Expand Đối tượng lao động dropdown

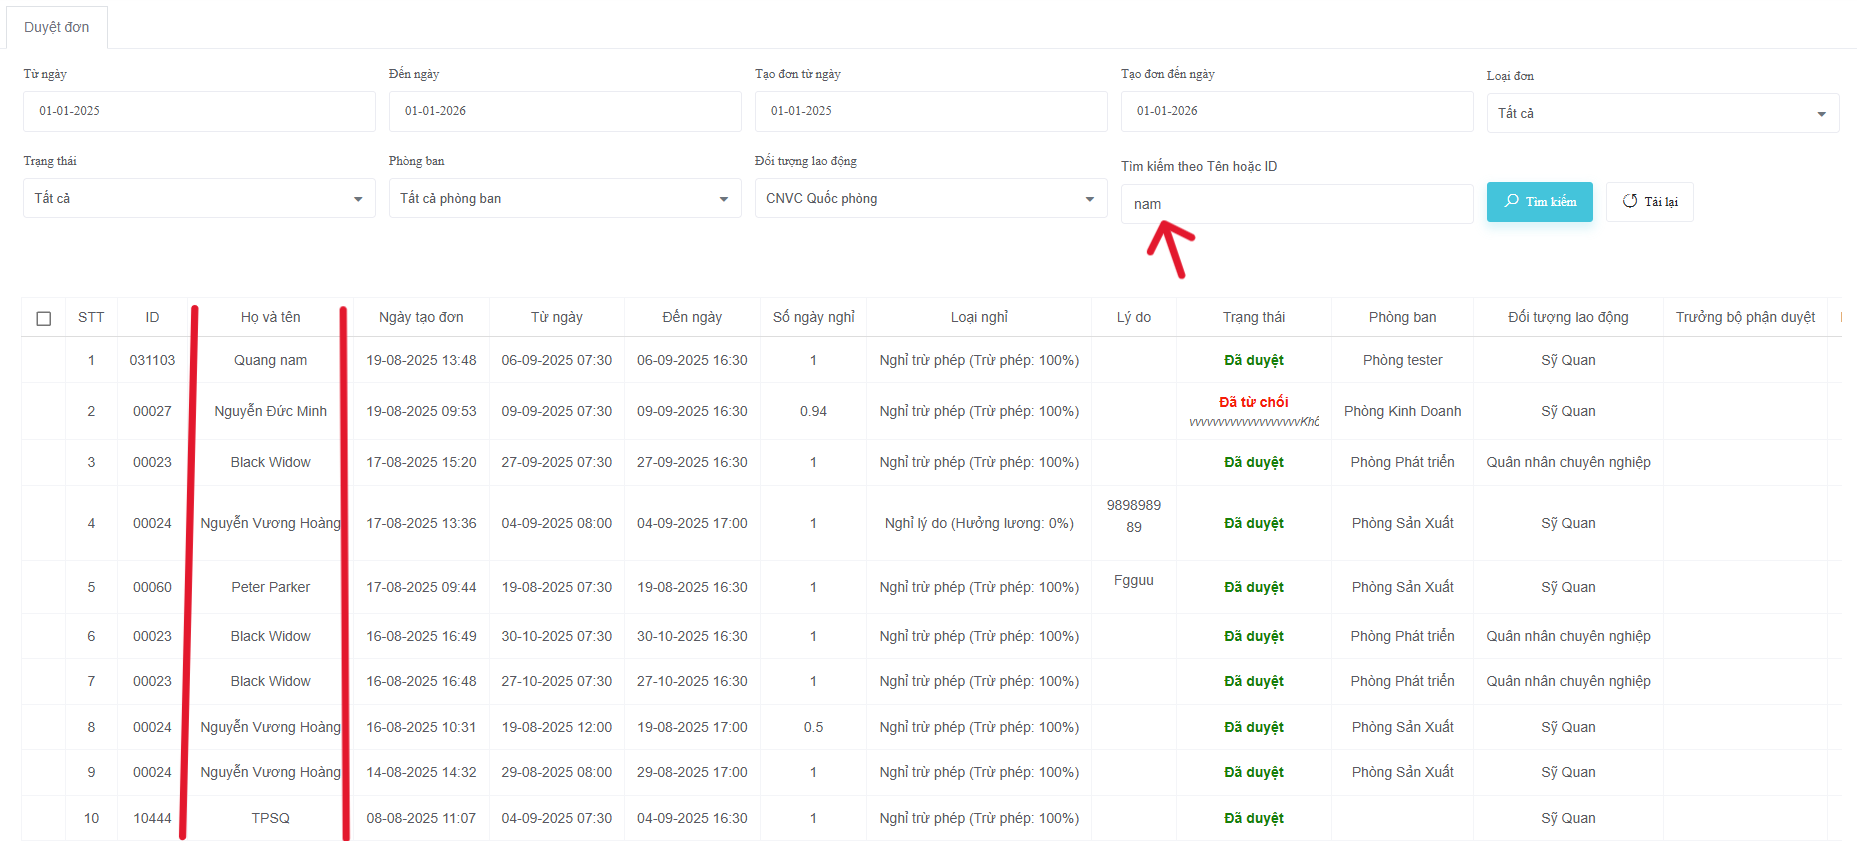930,198
